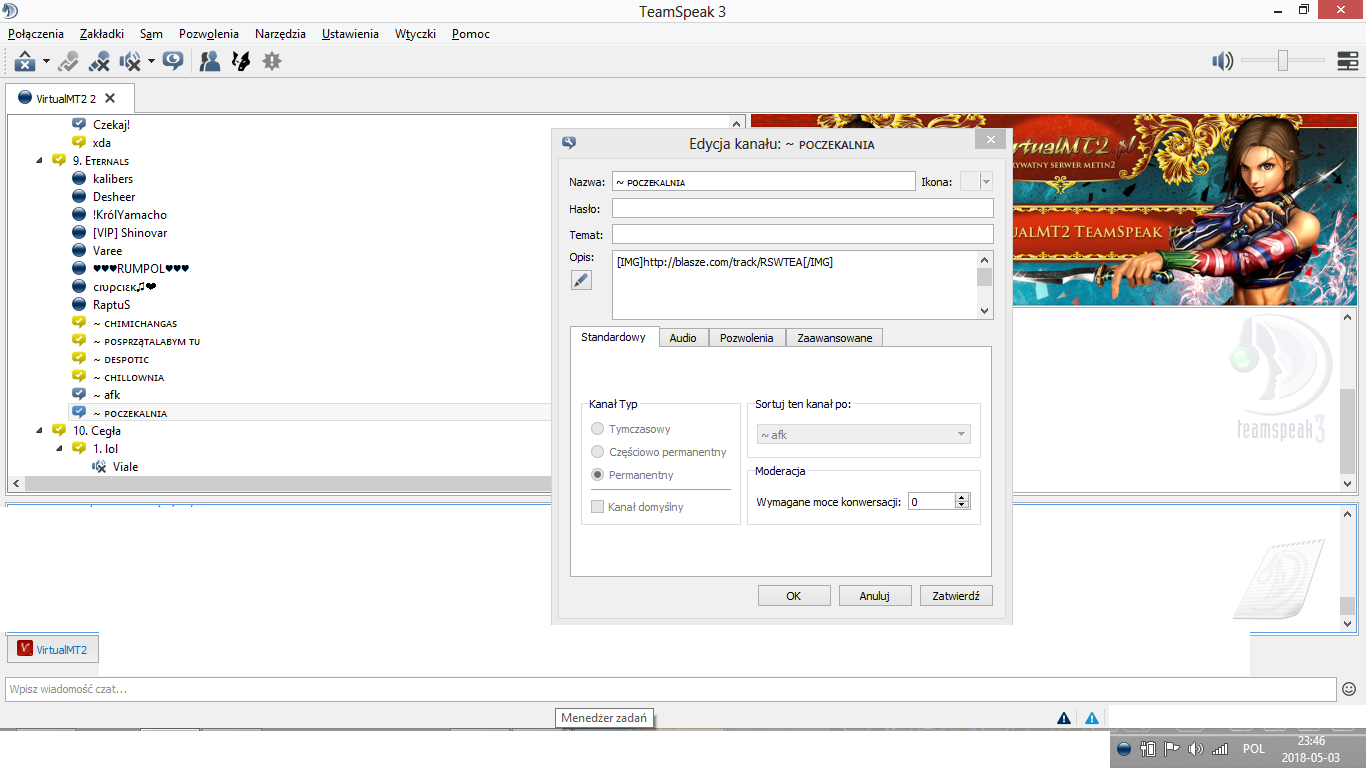The height and width of the screenshot is (768, 1366).
Task: Select the Standardowy tab
Action: tap(614, 337)
